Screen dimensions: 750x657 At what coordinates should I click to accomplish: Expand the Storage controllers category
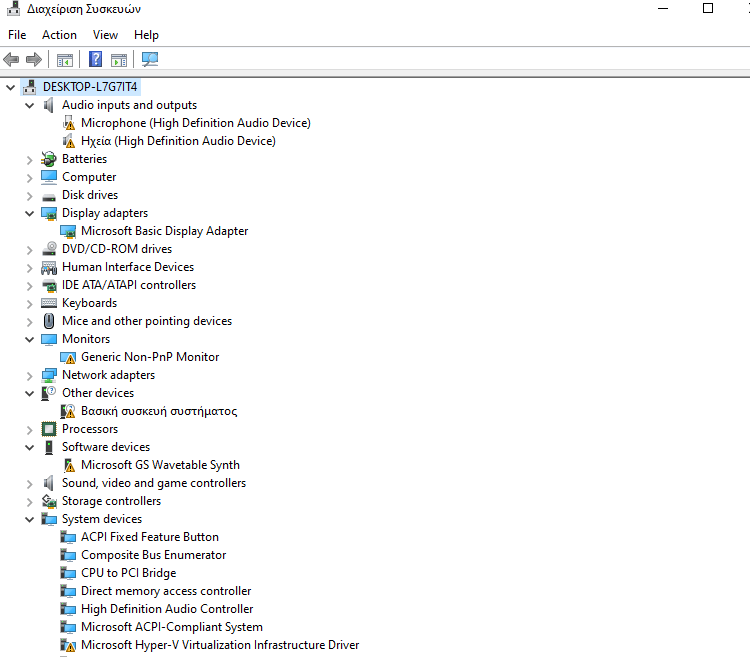tap(30, 502)
